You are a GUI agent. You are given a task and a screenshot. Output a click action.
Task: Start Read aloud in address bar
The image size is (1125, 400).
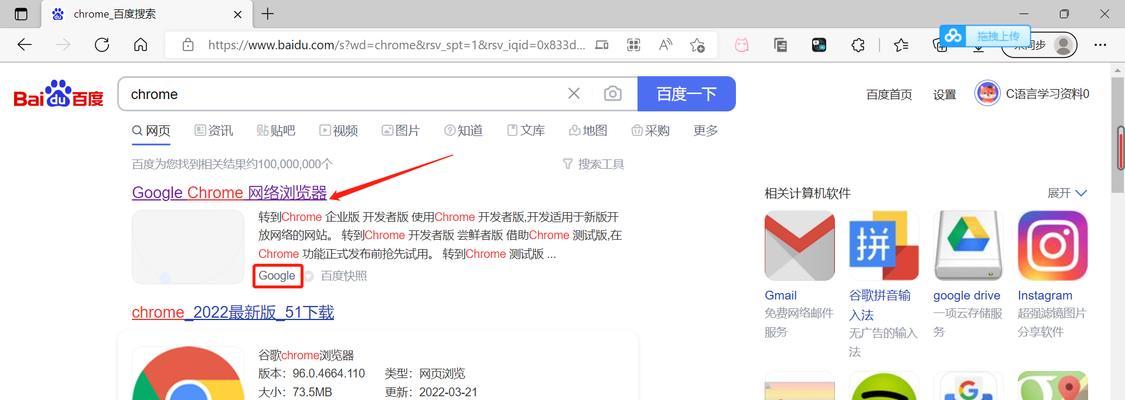tap(665, 45)
